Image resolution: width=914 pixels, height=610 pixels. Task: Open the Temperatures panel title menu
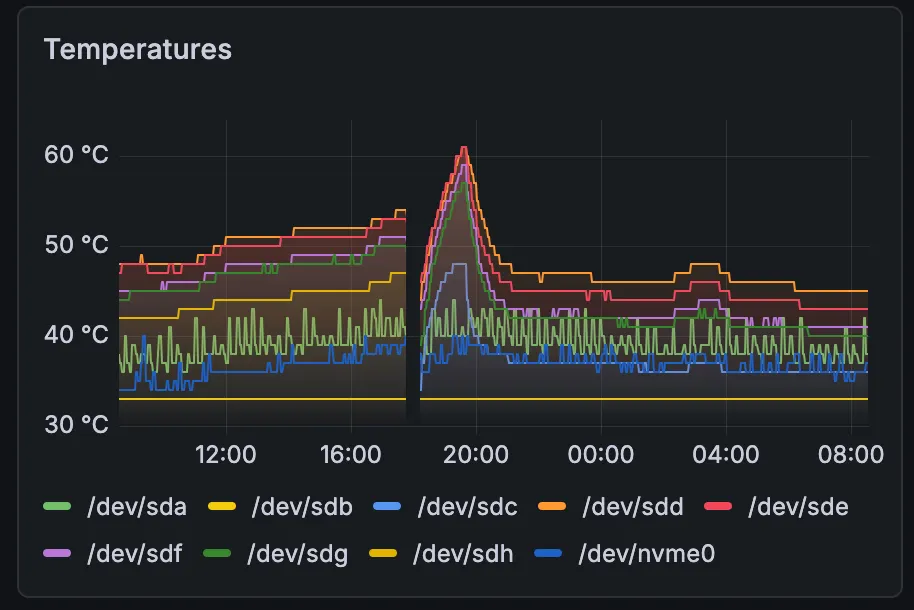pos(138,49)
